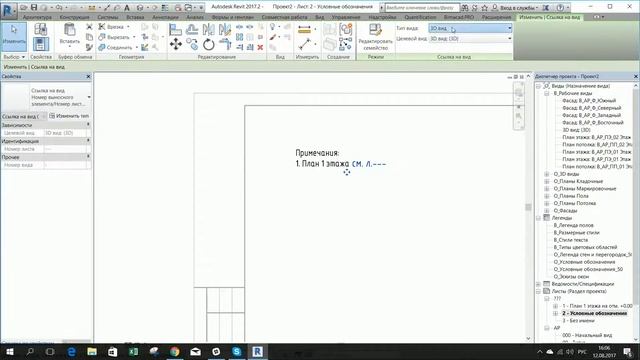
Task: Close the Диспетчер проекта panel
Action: pyautogui.click(x=636, y=76)
